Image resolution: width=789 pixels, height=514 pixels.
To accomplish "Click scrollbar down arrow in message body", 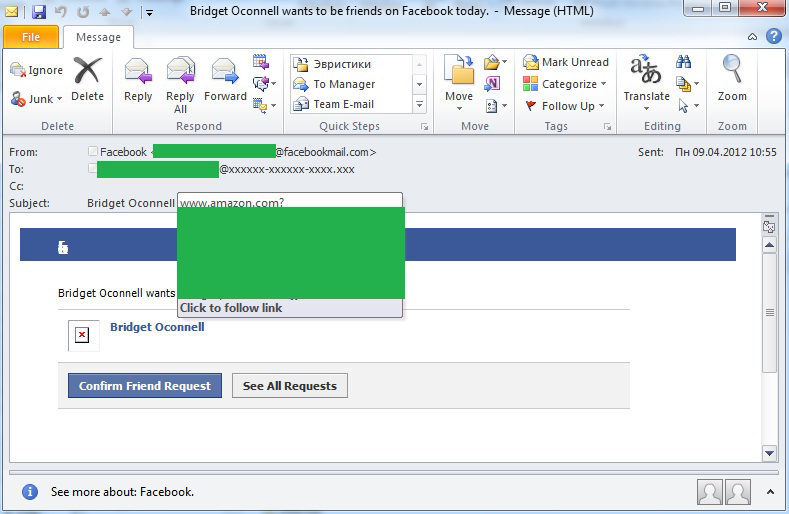I will [769, 453].
